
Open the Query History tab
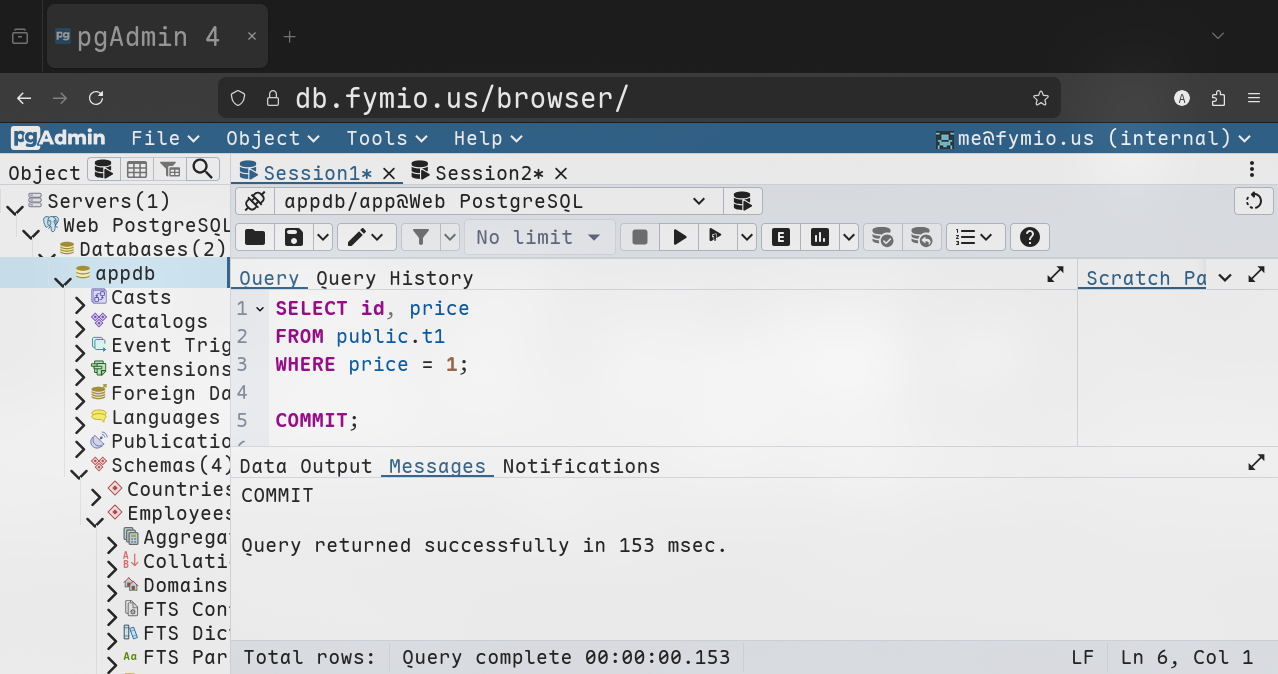coord(394,278)
